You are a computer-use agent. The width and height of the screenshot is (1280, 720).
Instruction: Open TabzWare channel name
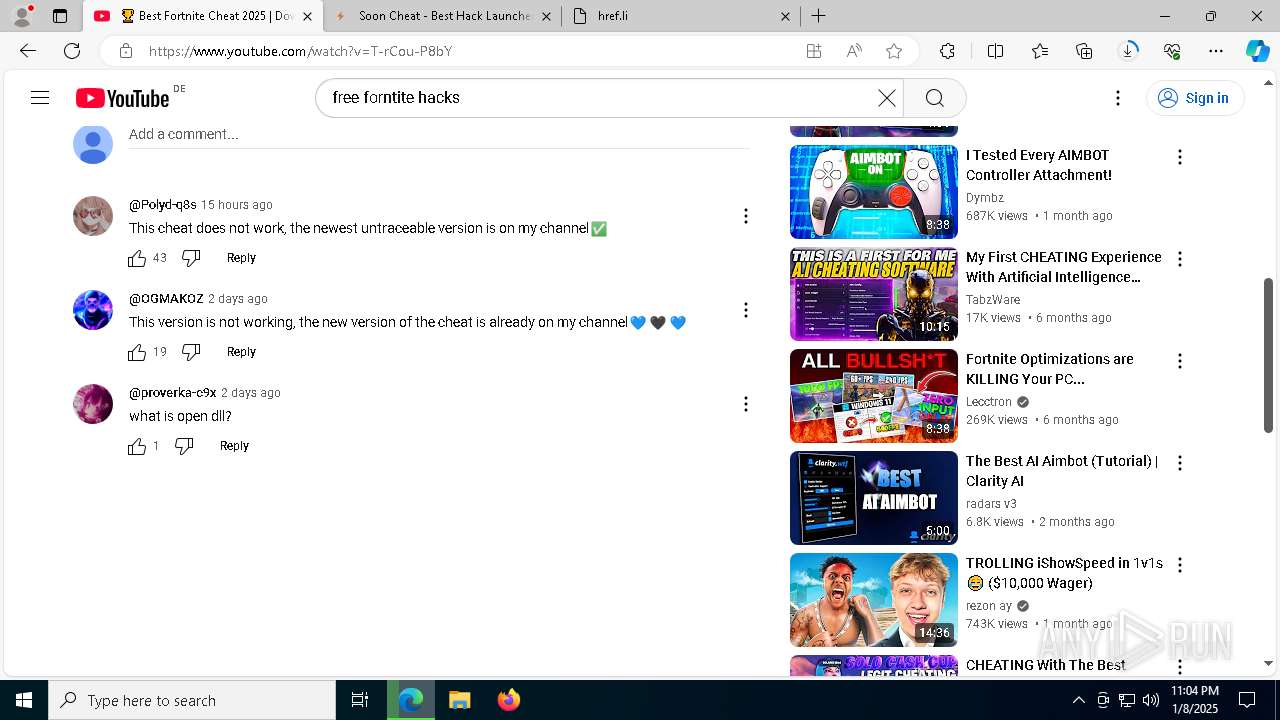(x=993, y=300)
